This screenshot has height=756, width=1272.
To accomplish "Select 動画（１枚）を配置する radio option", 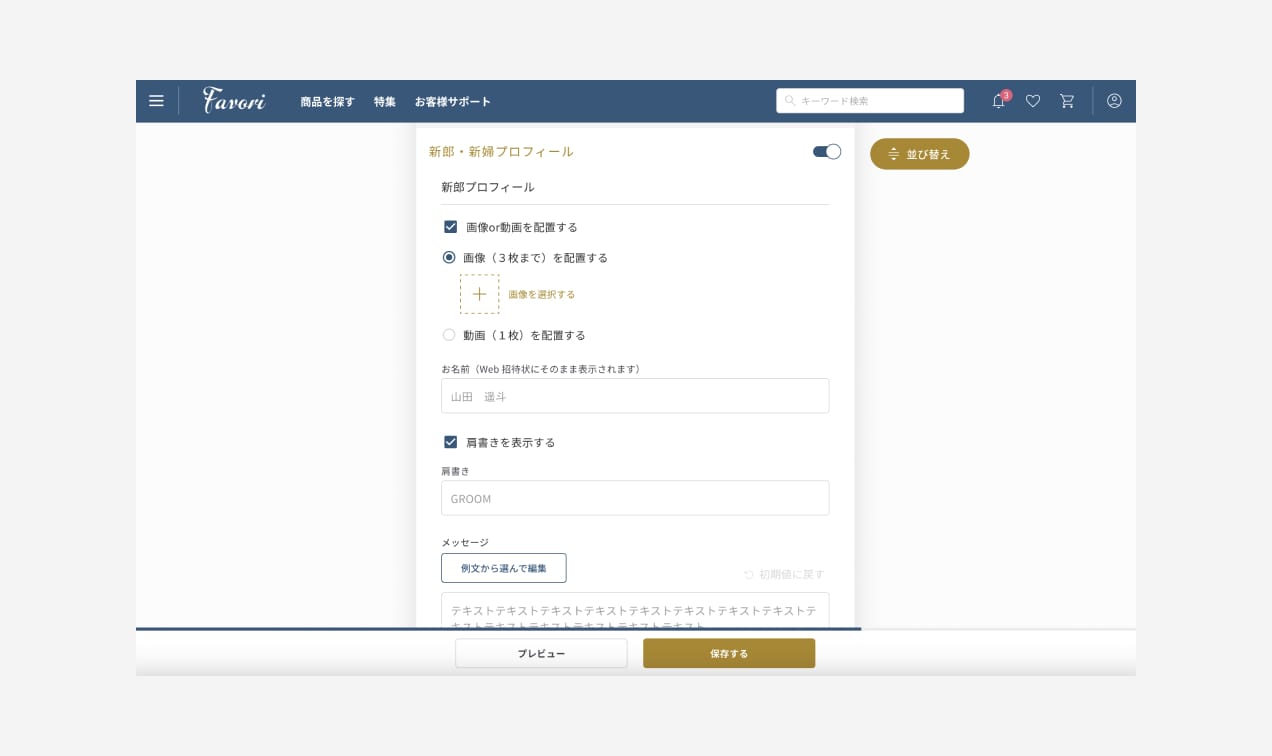I will (449, 335).
